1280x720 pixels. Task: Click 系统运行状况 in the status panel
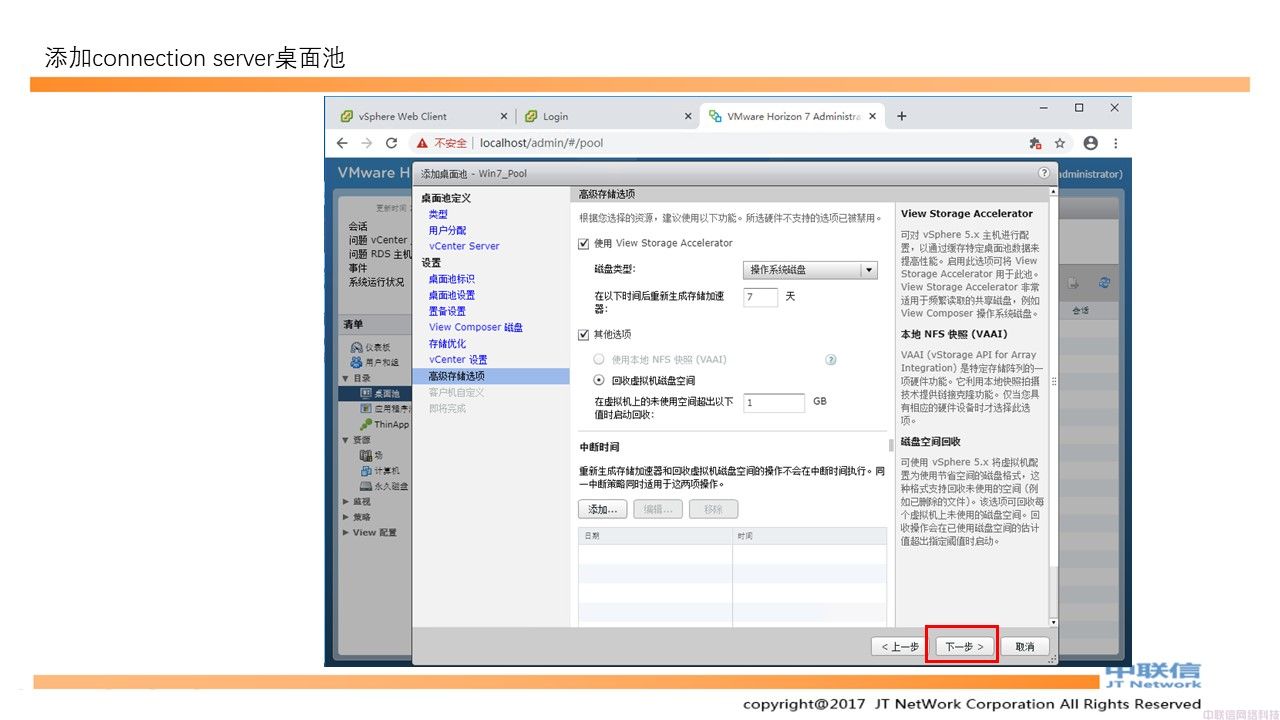coord(376,282)
